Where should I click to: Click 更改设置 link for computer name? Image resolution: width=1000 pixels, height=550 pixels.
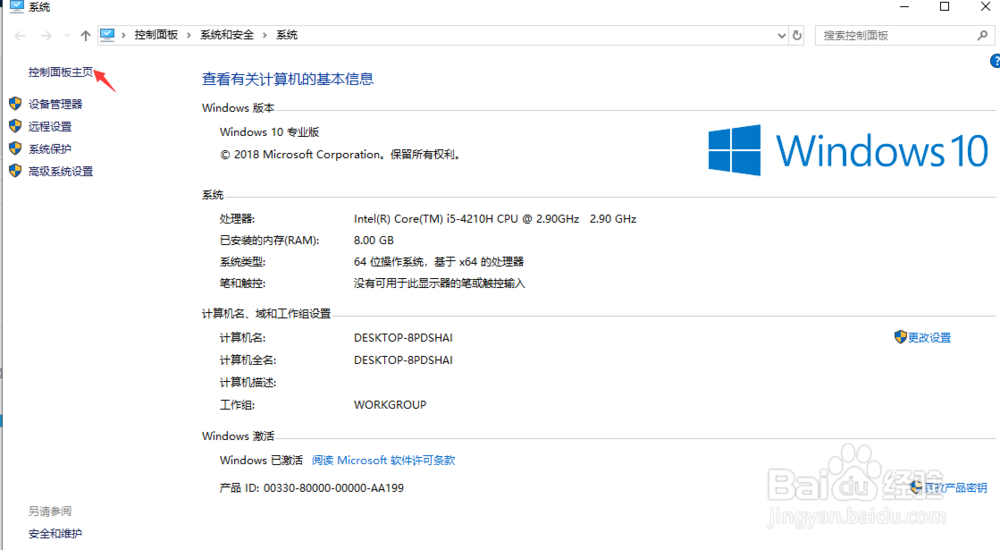[x=929, y=338]
